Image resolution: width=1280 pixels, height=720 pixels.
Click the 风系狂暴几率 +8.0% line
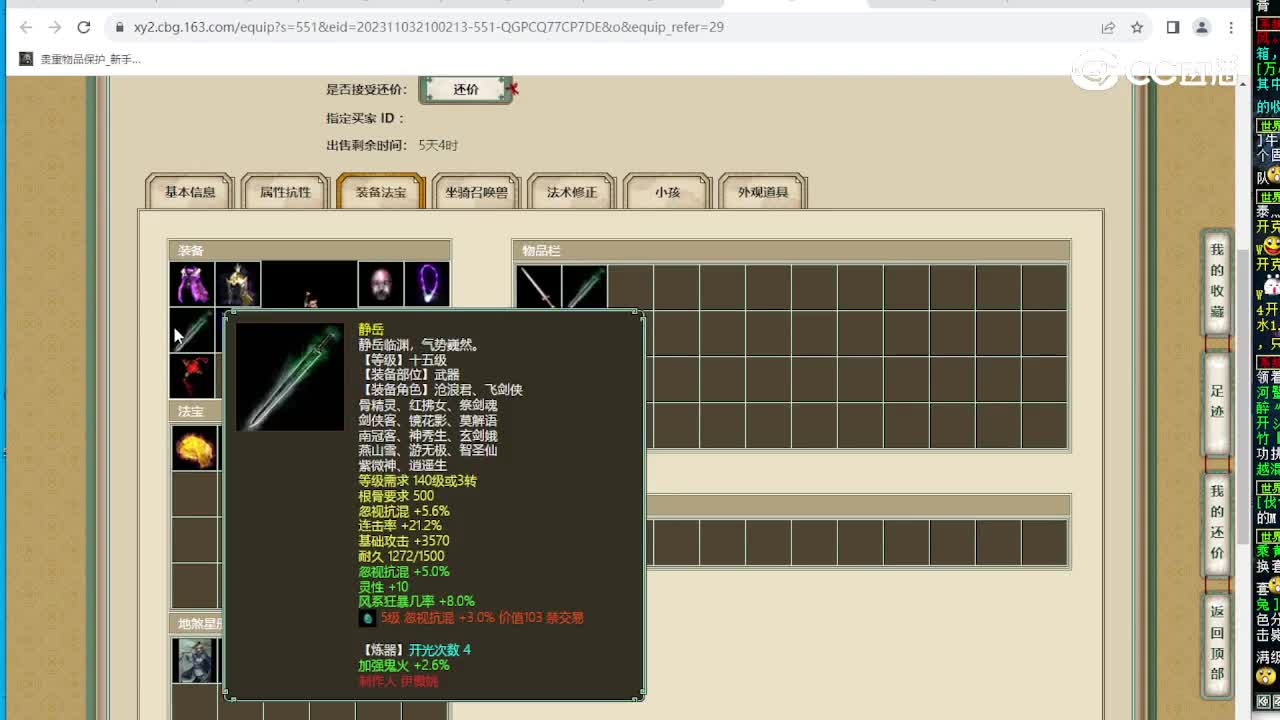click(416, 602)
